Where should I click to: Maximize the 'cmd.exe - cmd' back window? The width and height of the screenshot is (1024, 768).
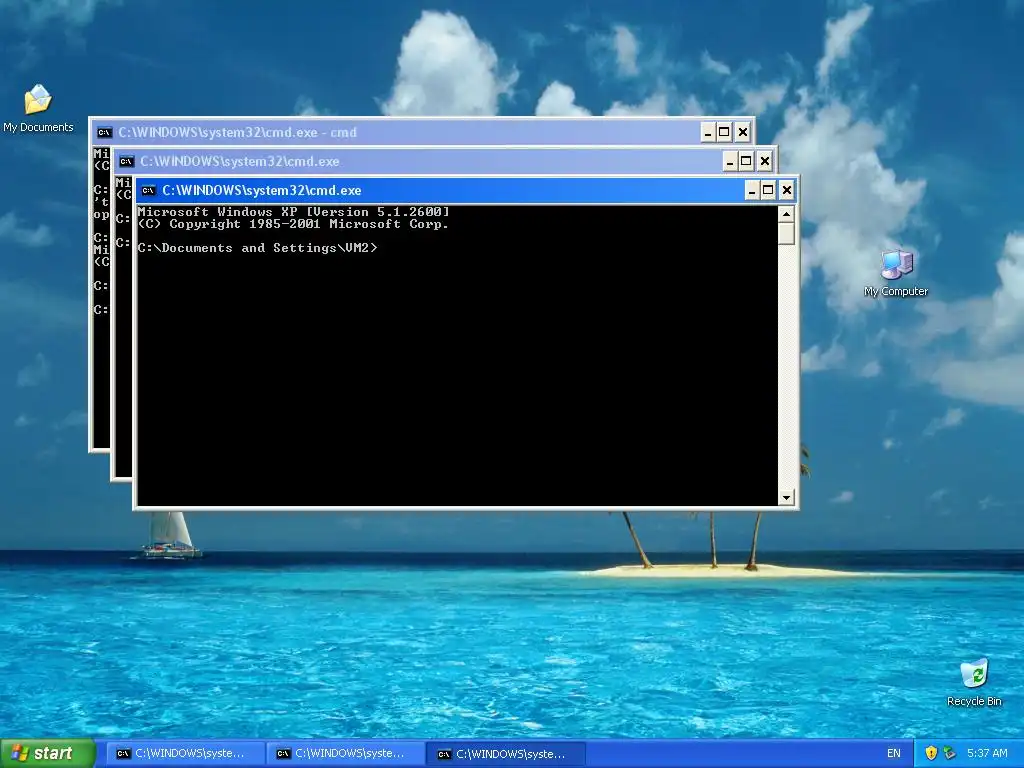tap(724, 133)
